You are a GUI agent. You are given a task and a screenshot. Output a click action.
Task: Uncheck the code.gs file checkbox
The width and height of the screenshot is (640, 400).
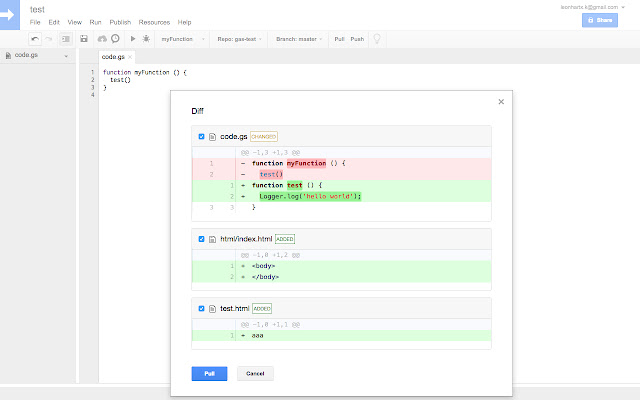(202, 136)
